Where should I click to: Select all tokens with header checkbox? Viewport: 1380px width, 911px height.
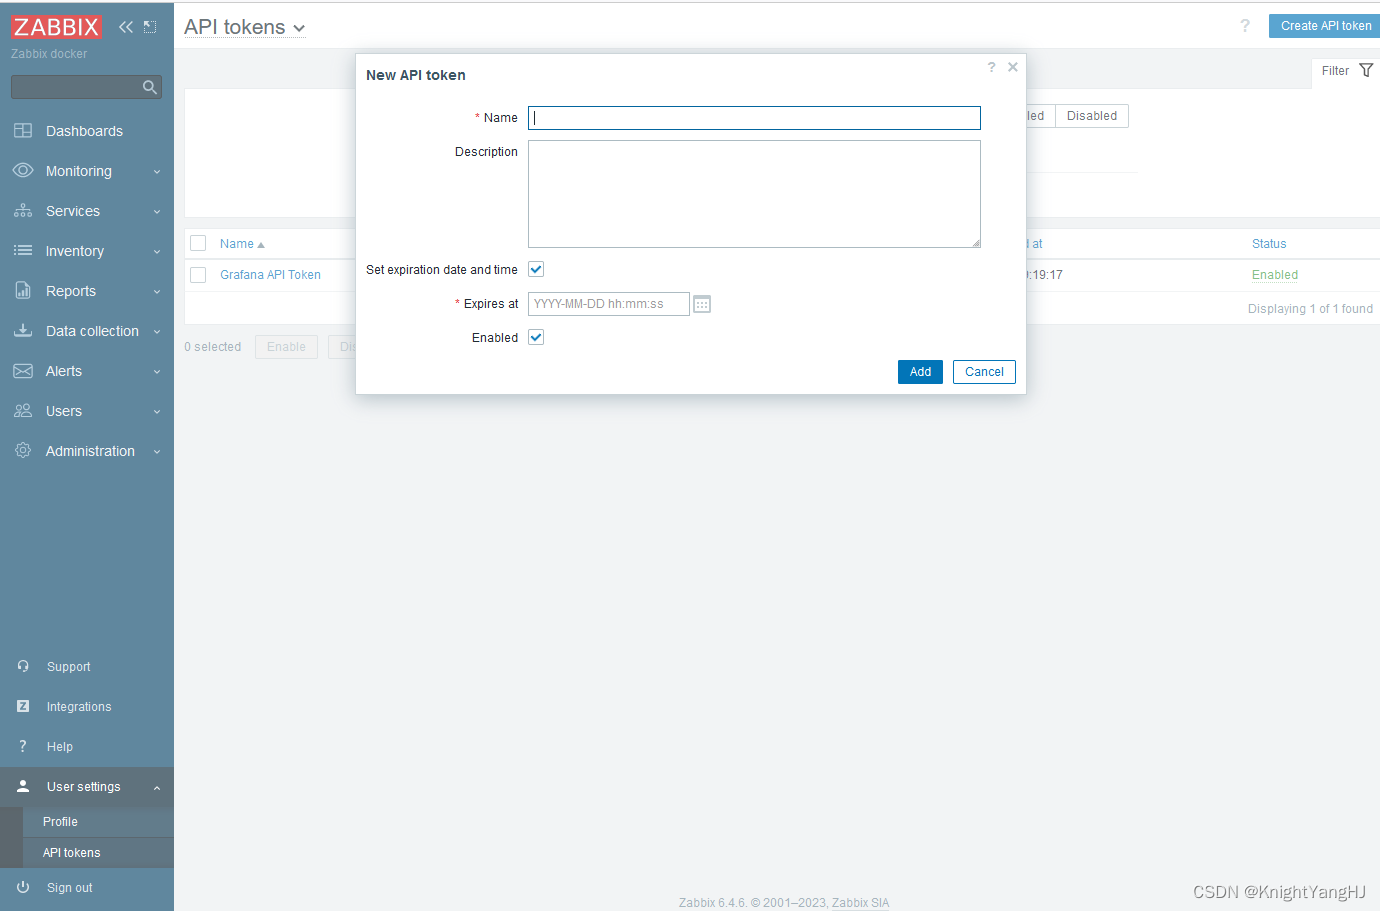tap(198, 243)
